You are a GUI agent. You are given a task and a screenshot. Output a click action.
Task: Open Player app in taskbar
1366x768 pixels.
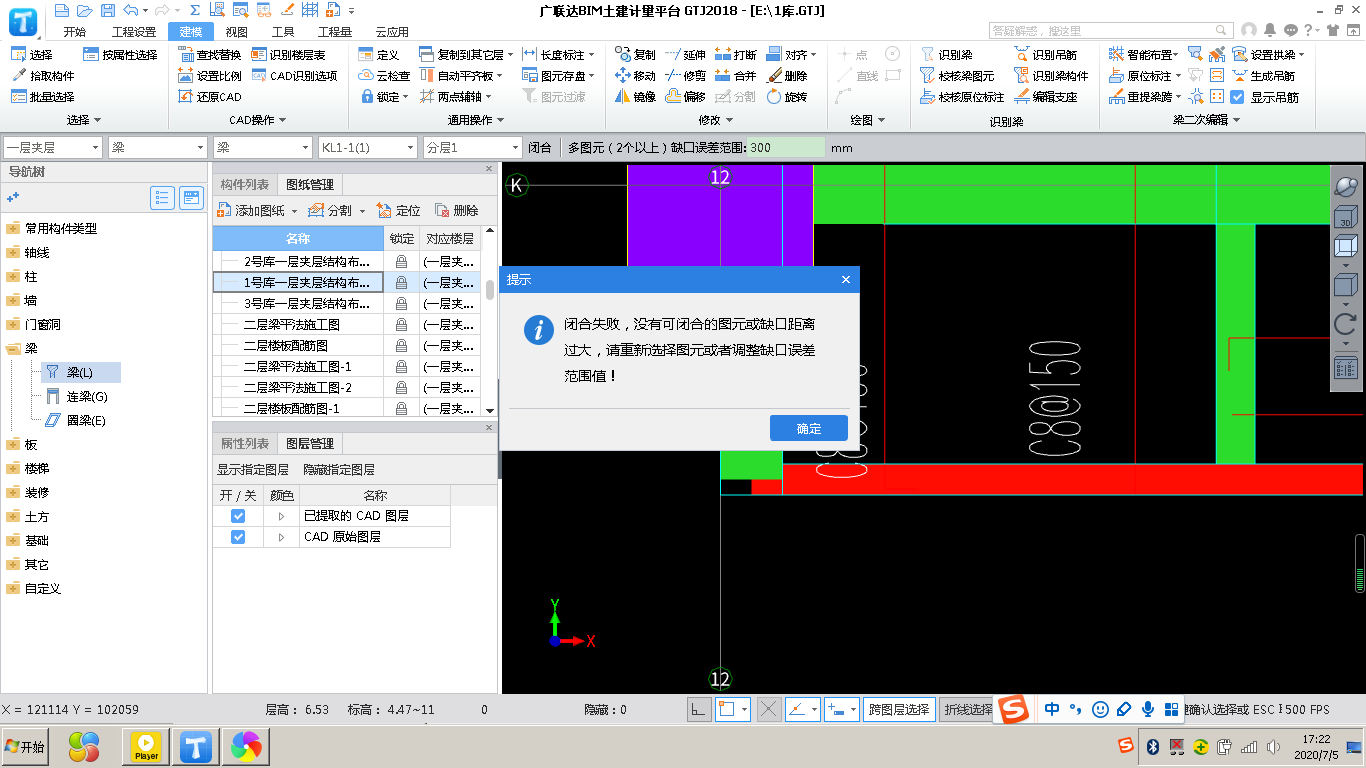(146, 746)
